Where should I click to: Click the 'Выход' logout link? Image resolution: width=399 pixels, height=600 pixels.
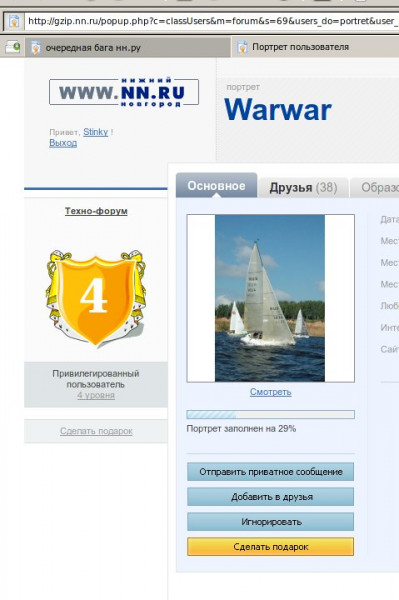tap(63, 143)
